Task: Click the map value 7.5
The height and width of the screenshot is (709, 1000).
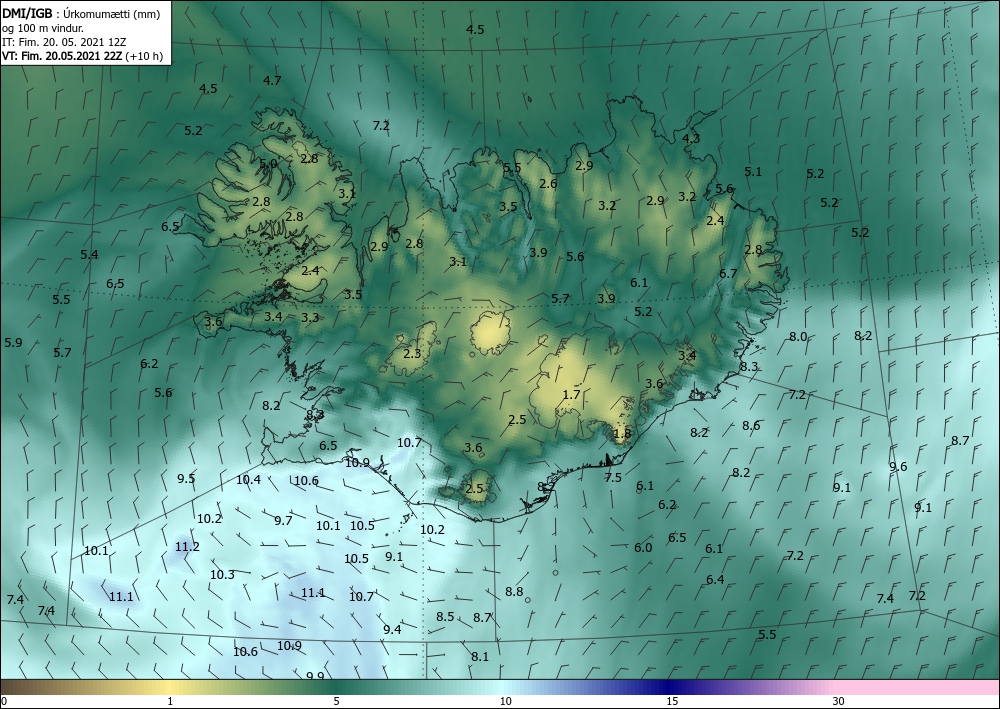Action: (x=613, y=478)
